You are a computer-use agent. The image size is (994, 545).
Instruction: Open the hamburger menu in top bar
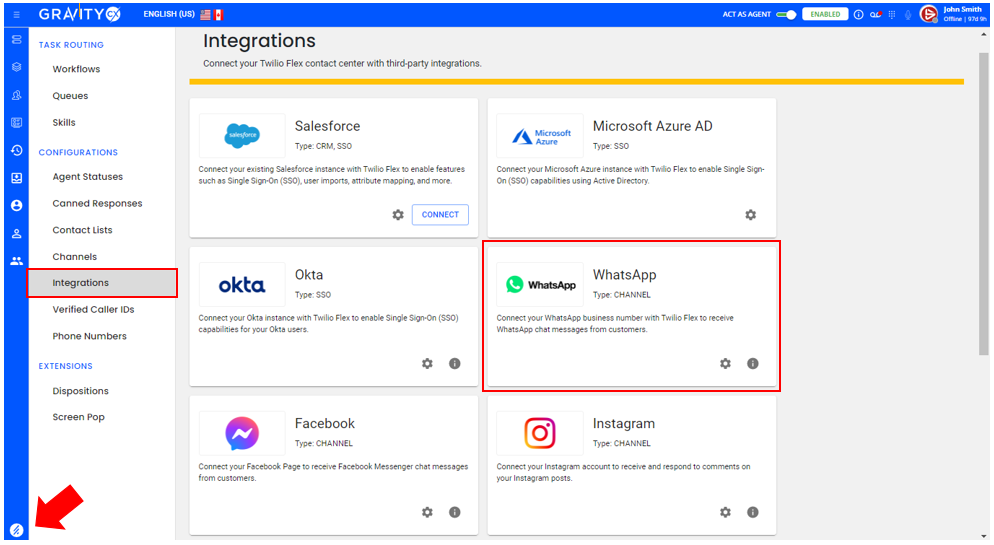pyautogui.click(x=16, y=15)
